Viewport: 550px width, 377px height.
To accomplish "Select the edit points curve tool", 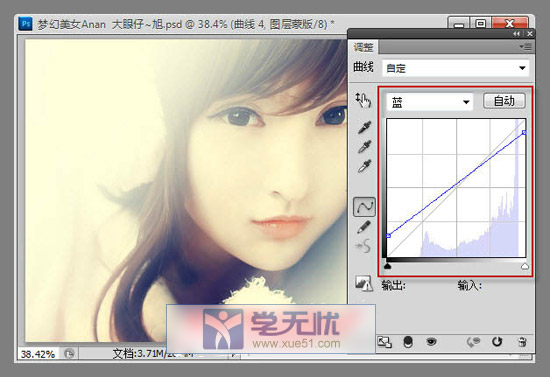I will (x=364, y=207).
